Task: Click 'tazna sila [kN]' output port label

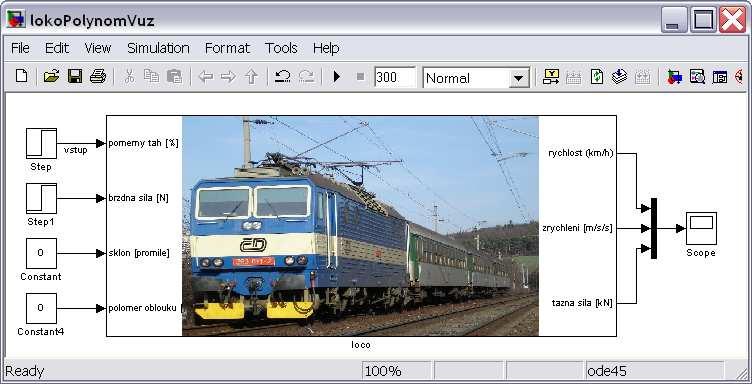Action: pyautogui.click(x=582, y=303)
